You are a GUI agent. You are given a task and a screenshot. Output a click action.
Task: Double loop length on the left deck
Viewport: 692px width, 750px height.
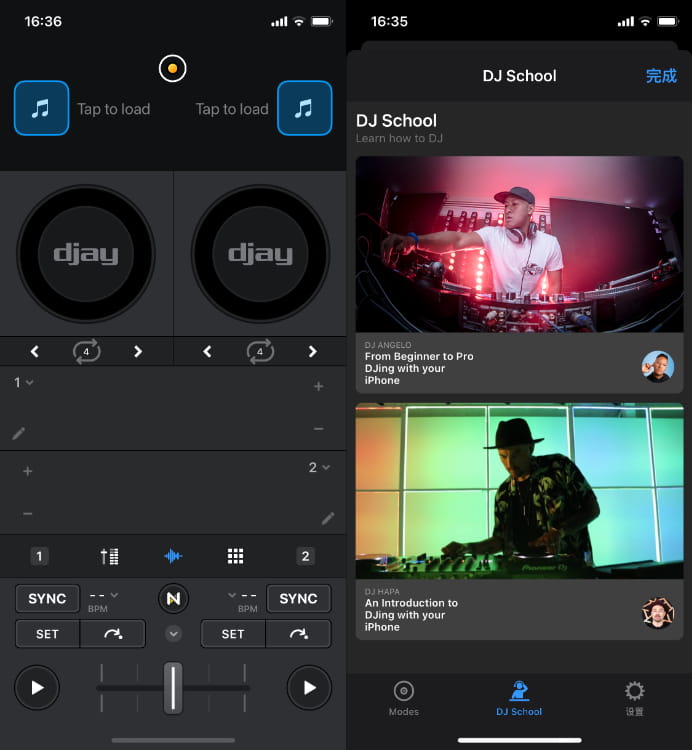coord(138,352)
